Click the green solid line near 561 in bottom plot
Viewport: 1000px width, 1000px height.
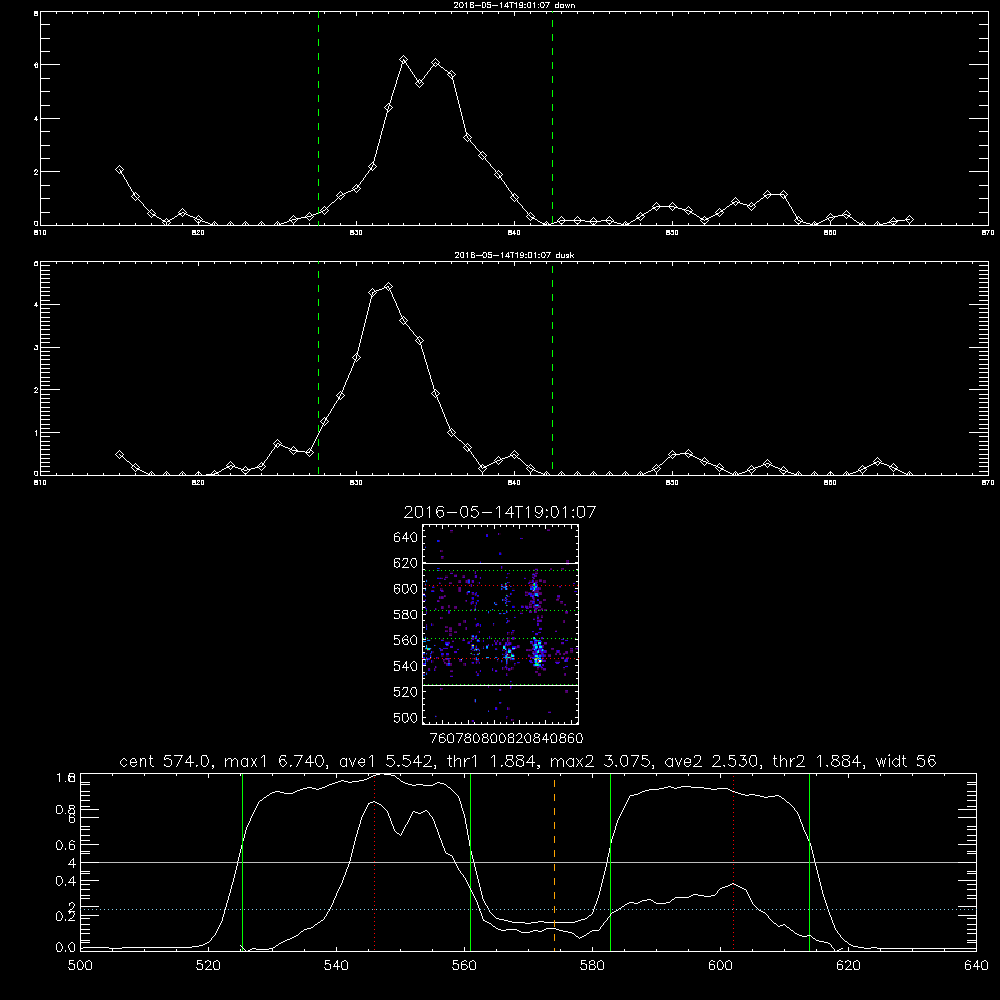click(x=471, y=862)
